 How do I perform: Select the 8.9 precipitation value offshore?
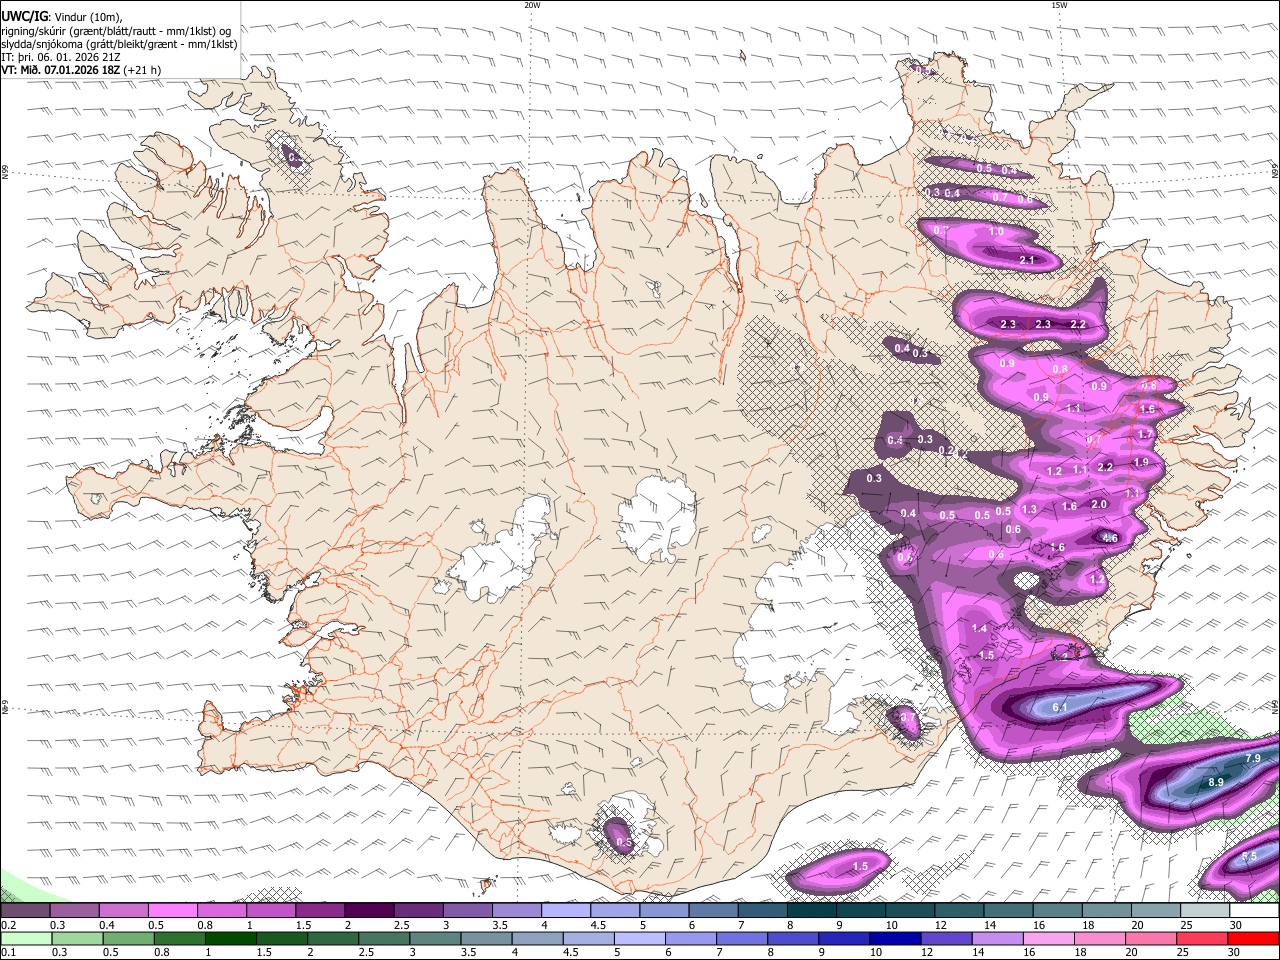(1216, 781)
